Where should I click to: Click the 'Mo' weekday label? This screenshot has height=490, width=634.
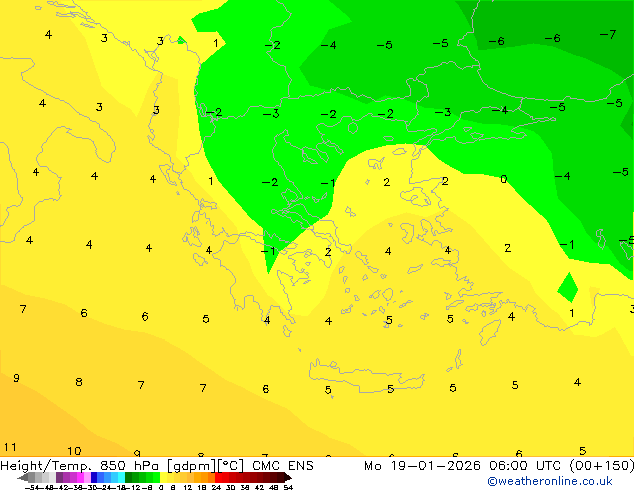[x=372, y=466]
